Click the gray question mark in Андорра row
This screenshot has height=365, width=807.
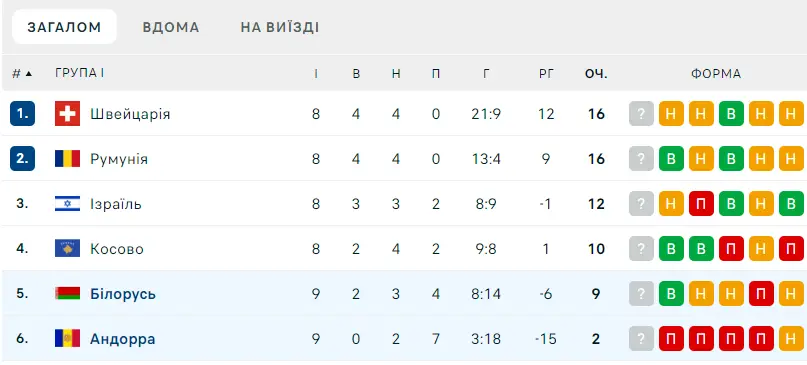click(641, 339)
